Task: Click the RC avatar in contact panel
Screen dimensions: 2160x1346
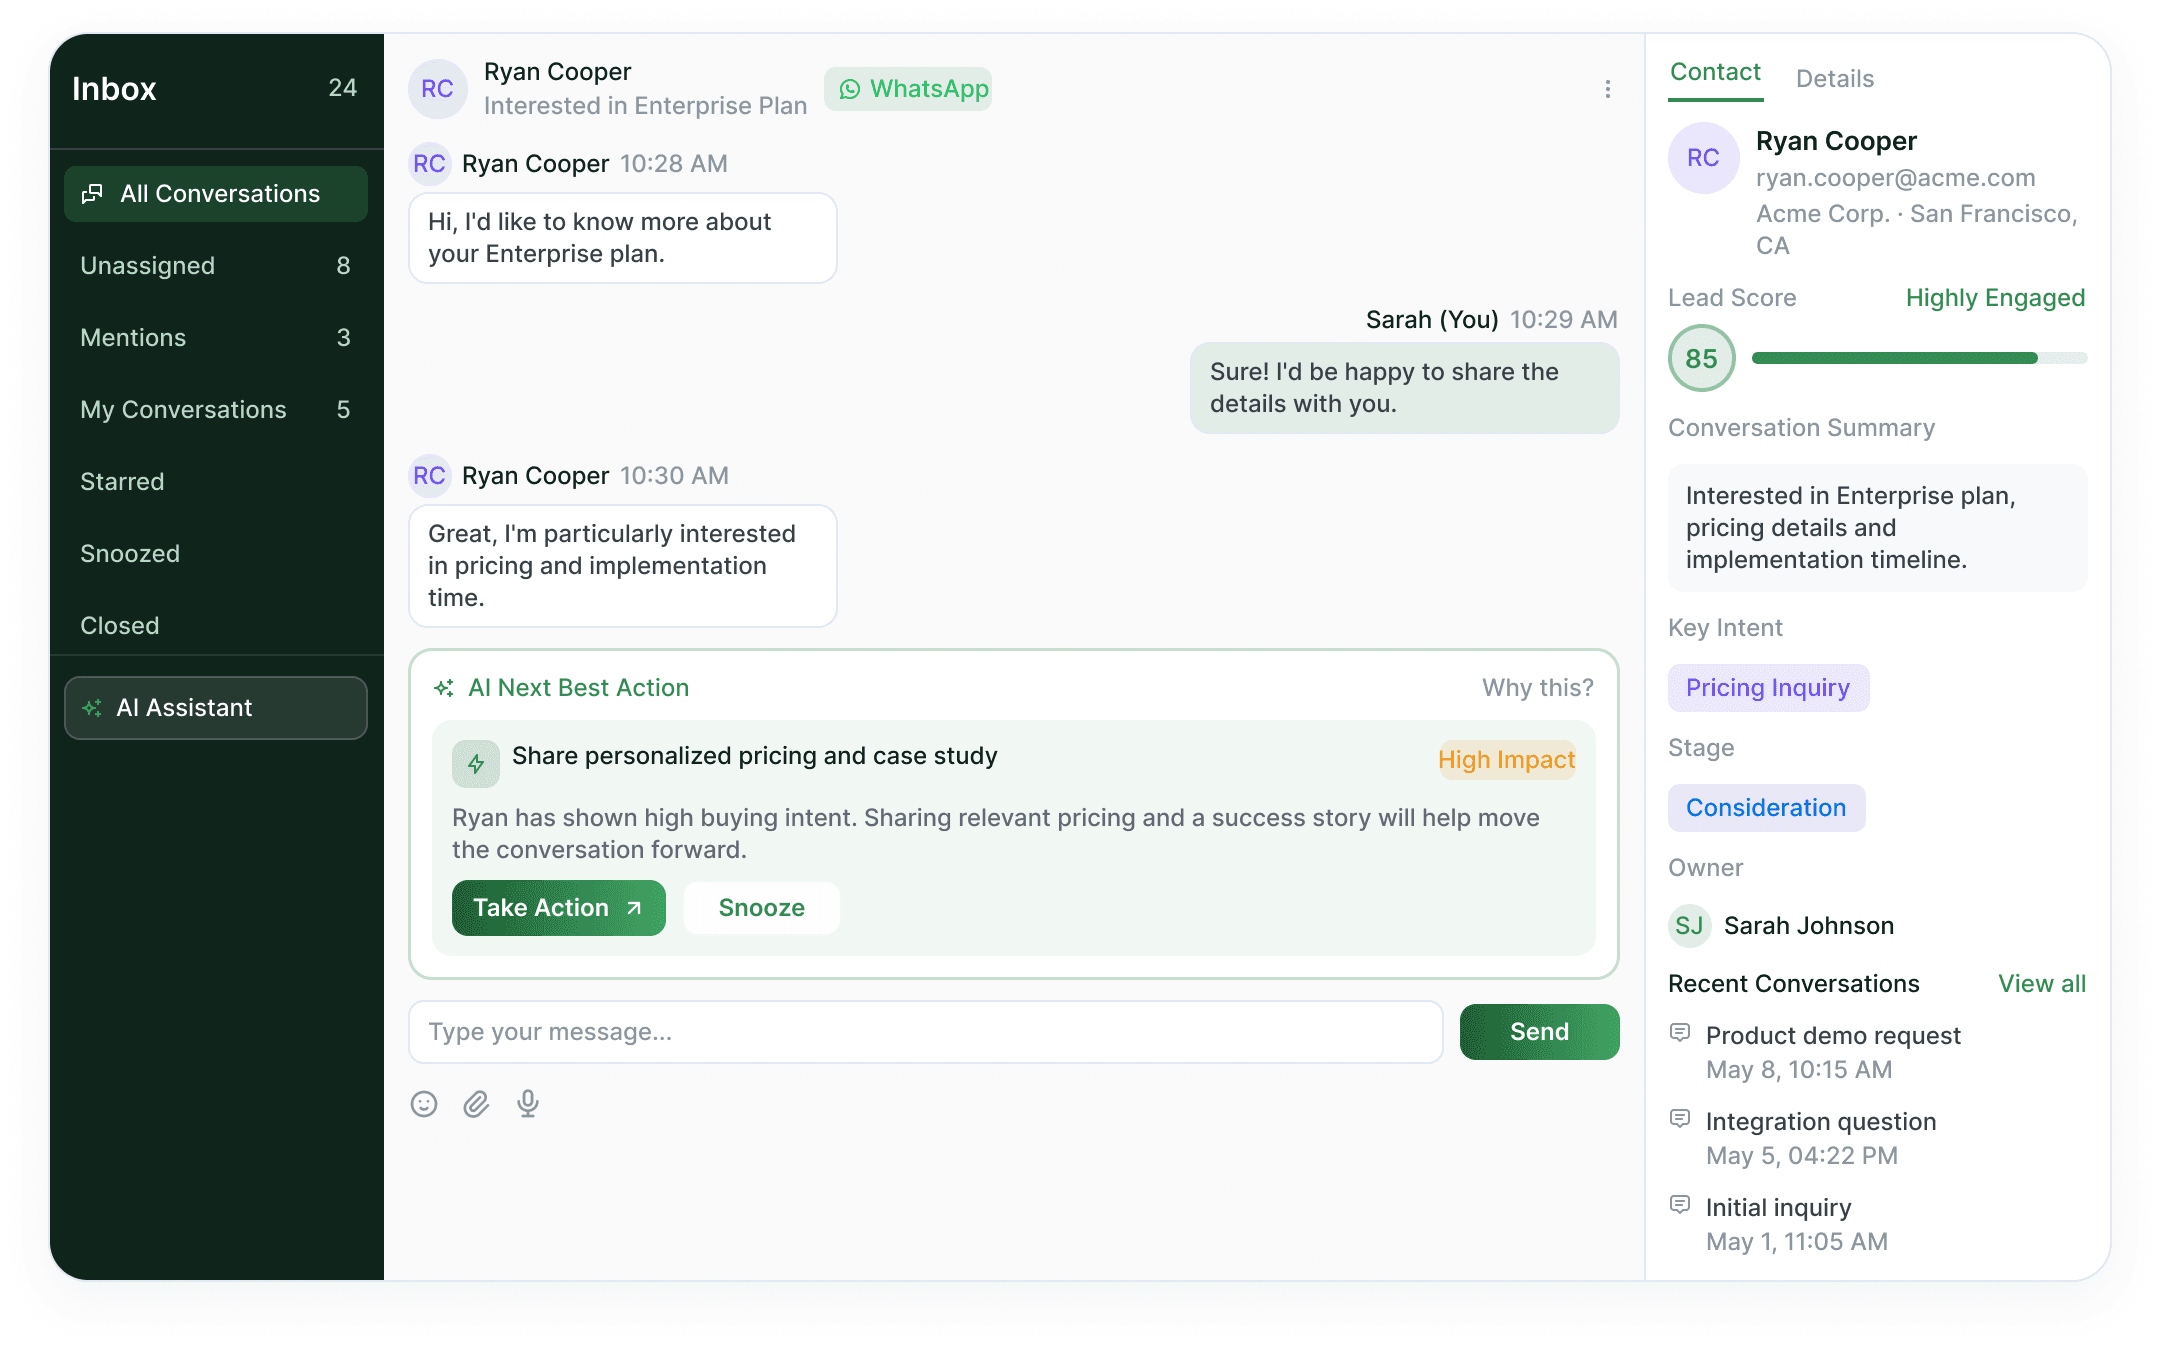Action: click(1704, 158)
